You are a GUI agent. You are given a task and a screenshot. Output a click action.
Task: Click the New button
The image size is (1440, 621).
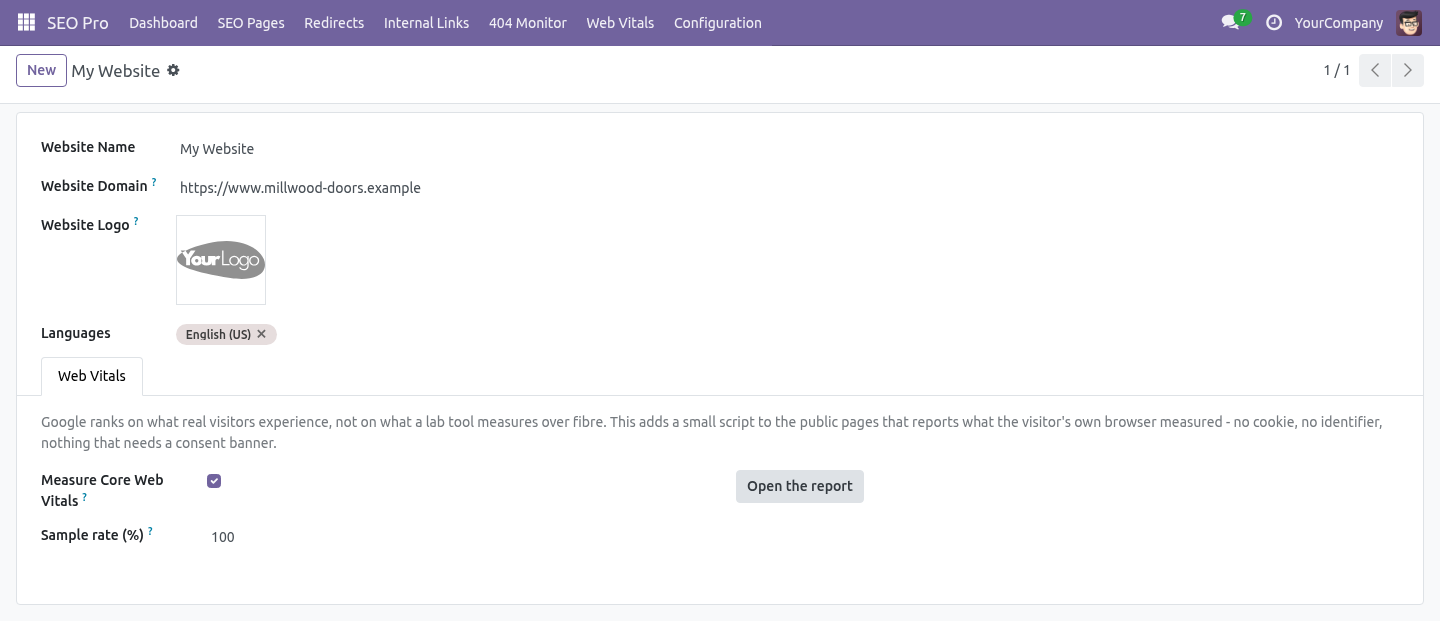[41, 70]
